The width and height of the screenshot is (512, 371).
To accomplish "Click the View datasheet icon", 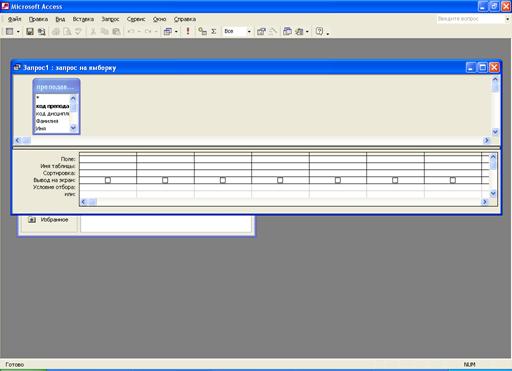I will 10,32.
